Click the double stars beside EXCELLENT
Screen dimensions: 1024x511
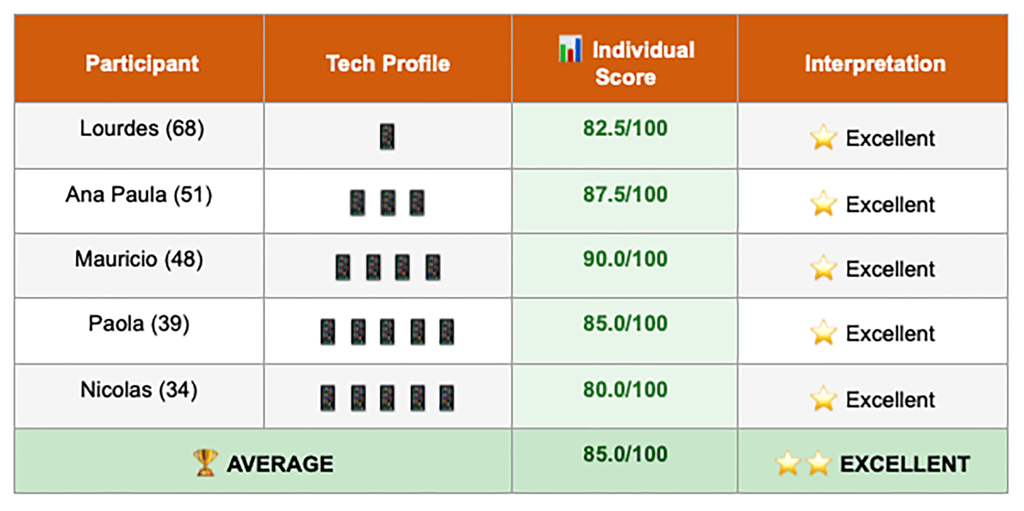click(x=803, y=464)
